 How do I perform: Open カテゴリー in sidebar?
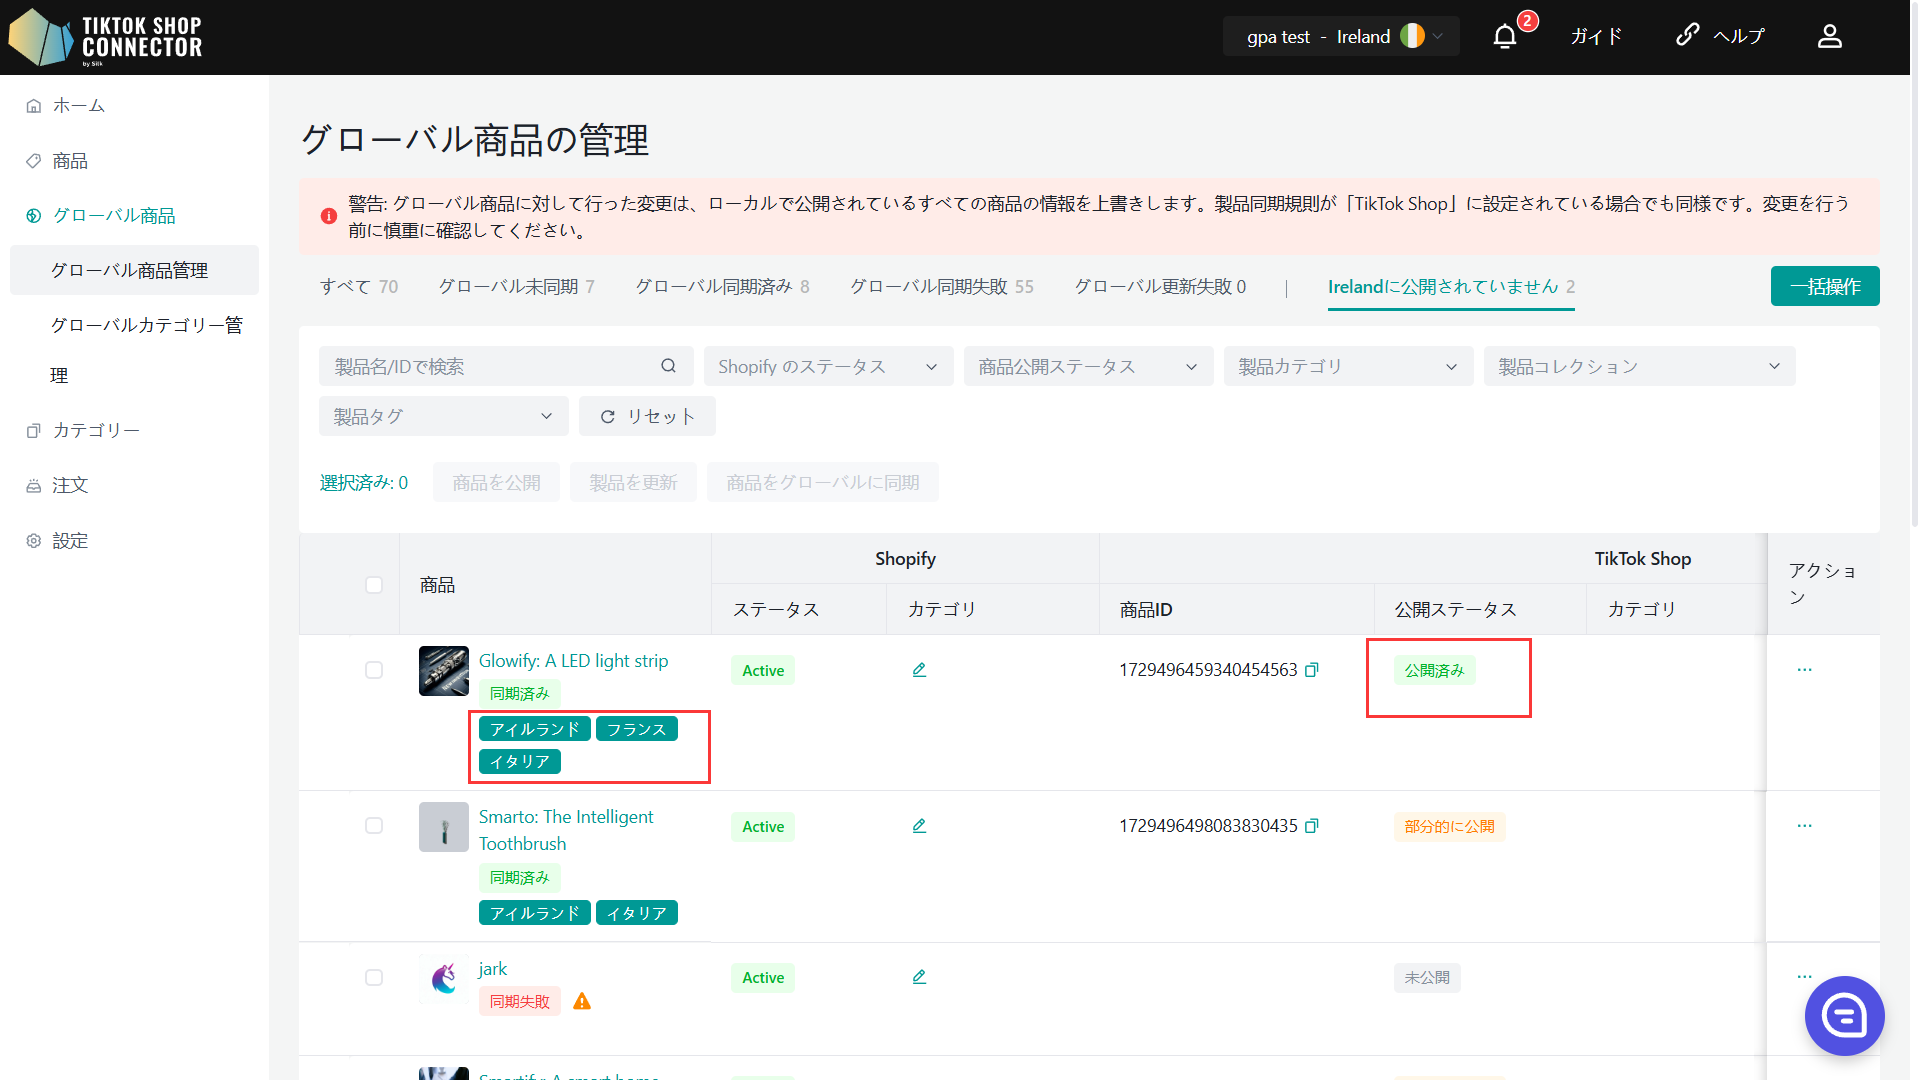pyautogui.click(x=96, y=430)
